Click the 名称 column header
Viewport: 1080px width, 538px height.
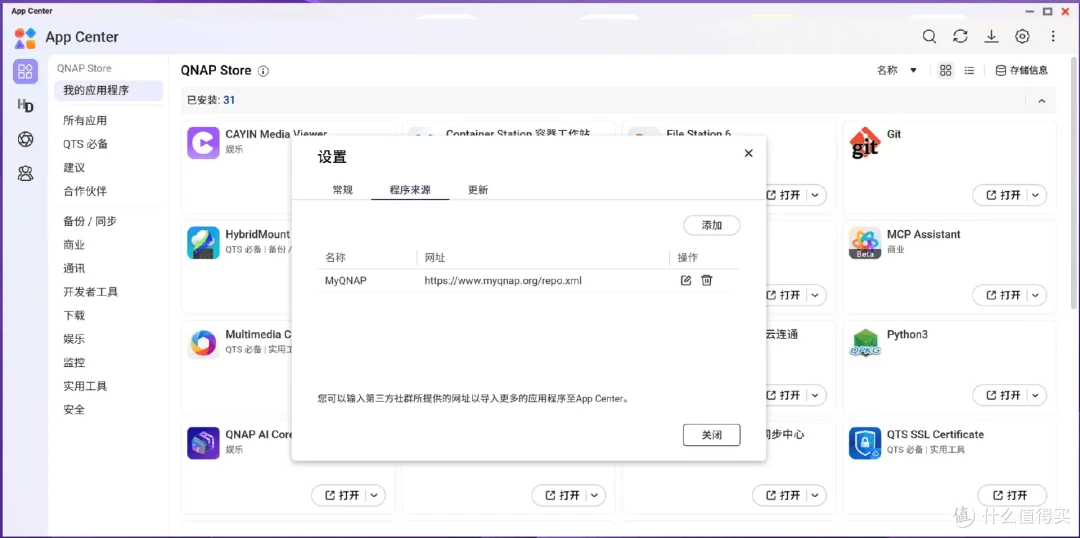pyautogui.click(x=335, y=258)
